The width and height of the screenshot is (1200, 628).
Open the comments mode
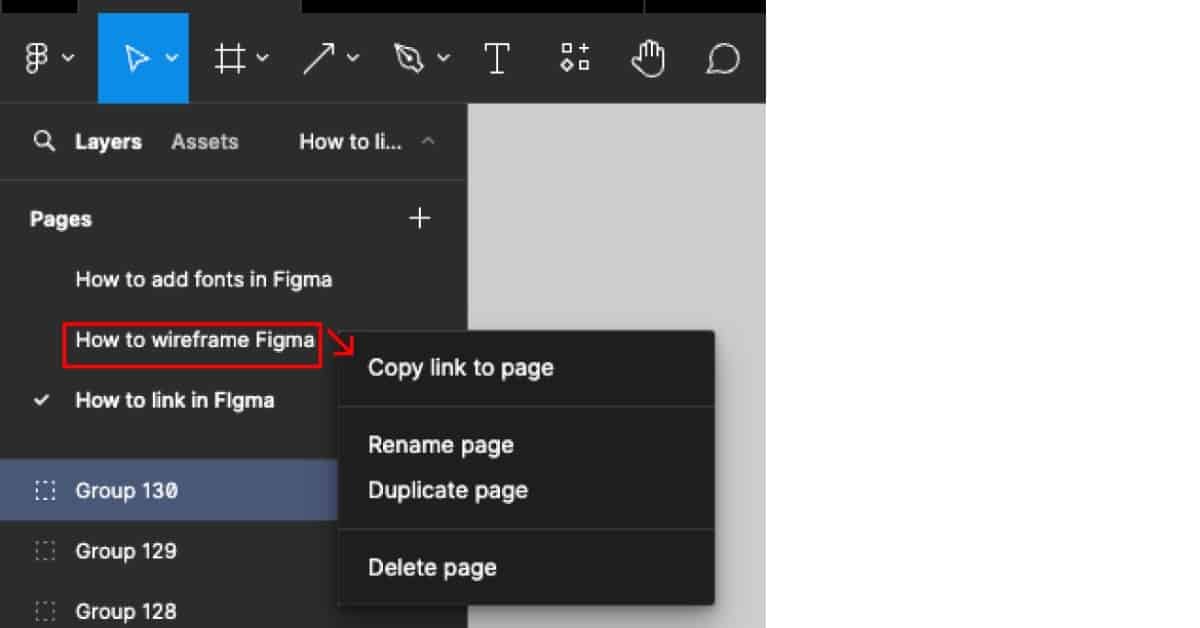722,58
